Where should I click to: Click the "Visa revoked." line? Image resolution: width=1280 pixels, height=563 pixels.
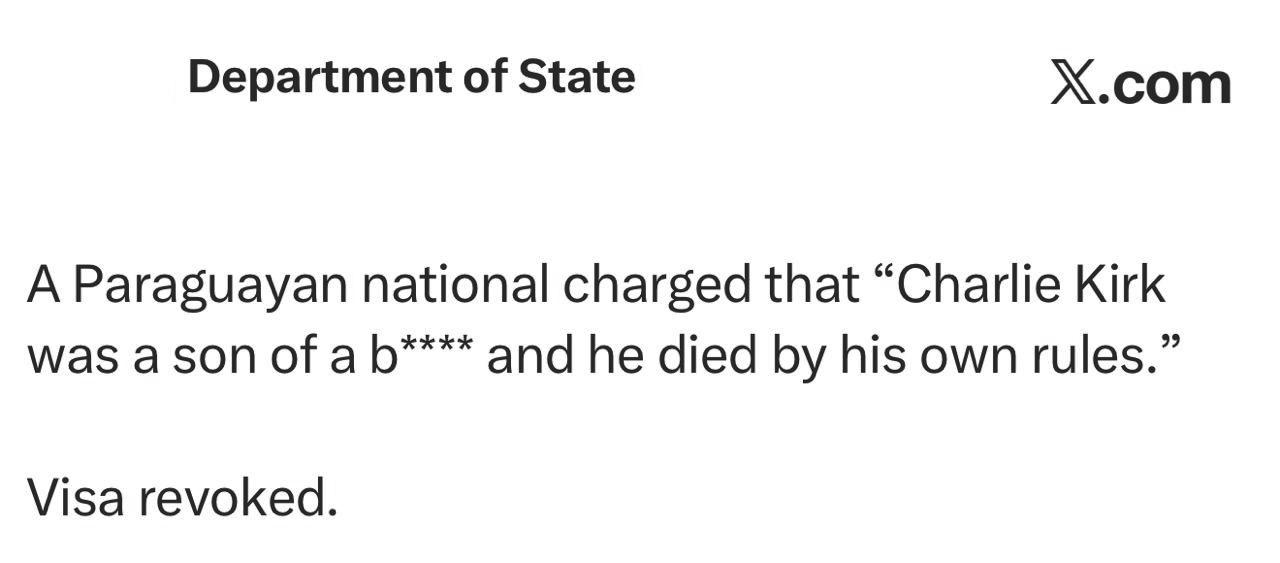click(x=182, y=497)
